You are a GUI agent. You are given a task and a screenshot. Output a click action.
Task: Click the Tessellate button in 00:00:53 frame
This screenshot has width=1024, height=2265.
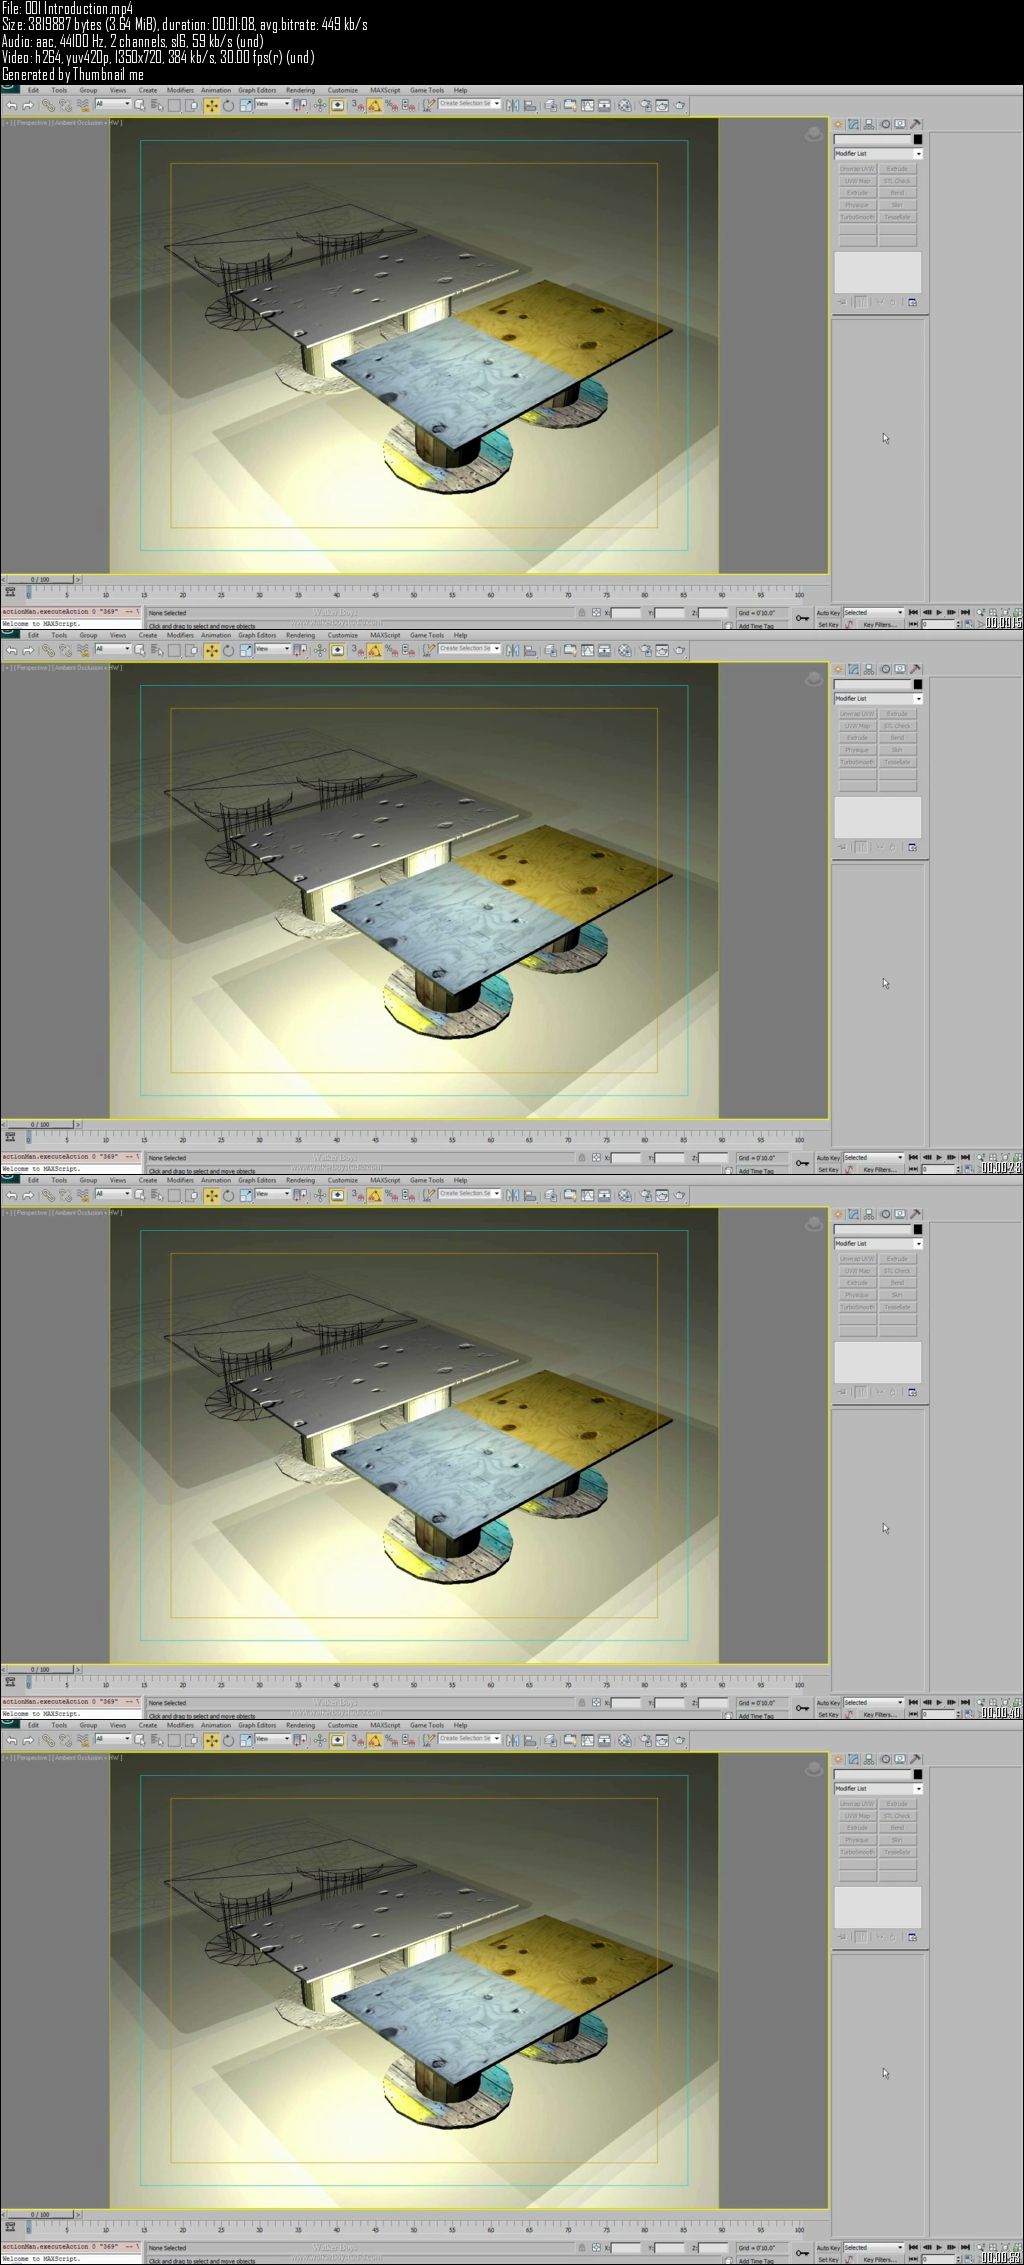tap(897, 1852)
